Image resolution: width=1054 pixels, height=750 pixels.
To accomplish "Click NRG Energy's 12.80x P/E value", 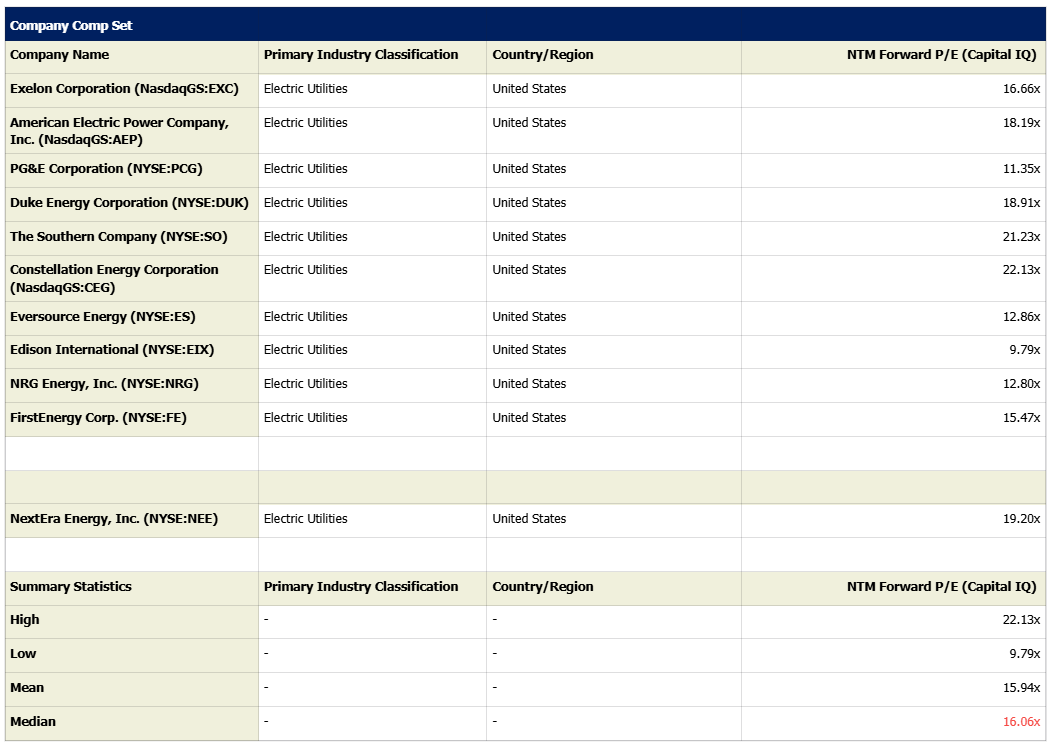I will click(x=1021, y=384).
